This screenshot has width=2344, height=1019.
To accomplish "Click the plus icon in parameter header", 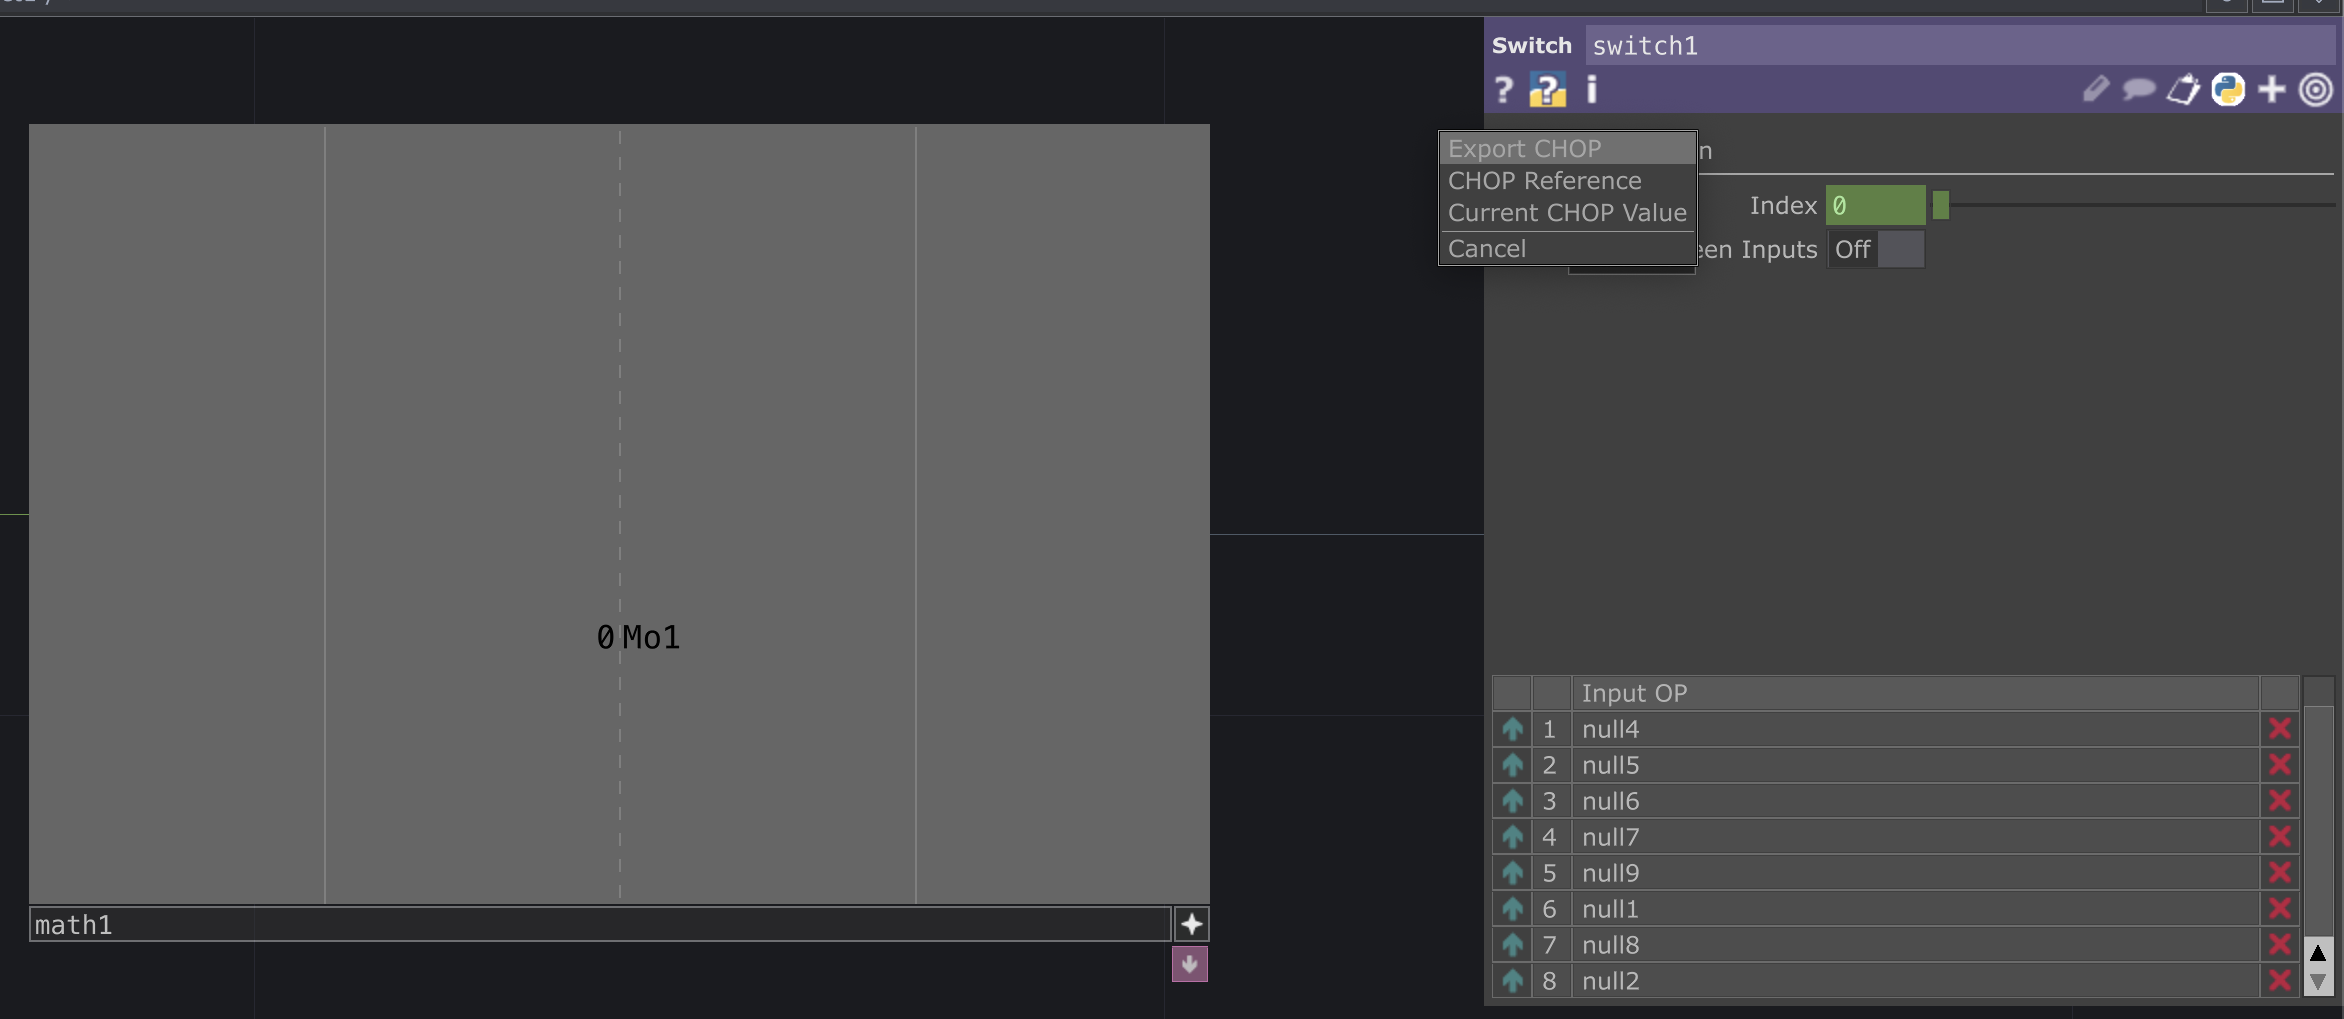I will pyautogui.click(x=2272, y=90).
